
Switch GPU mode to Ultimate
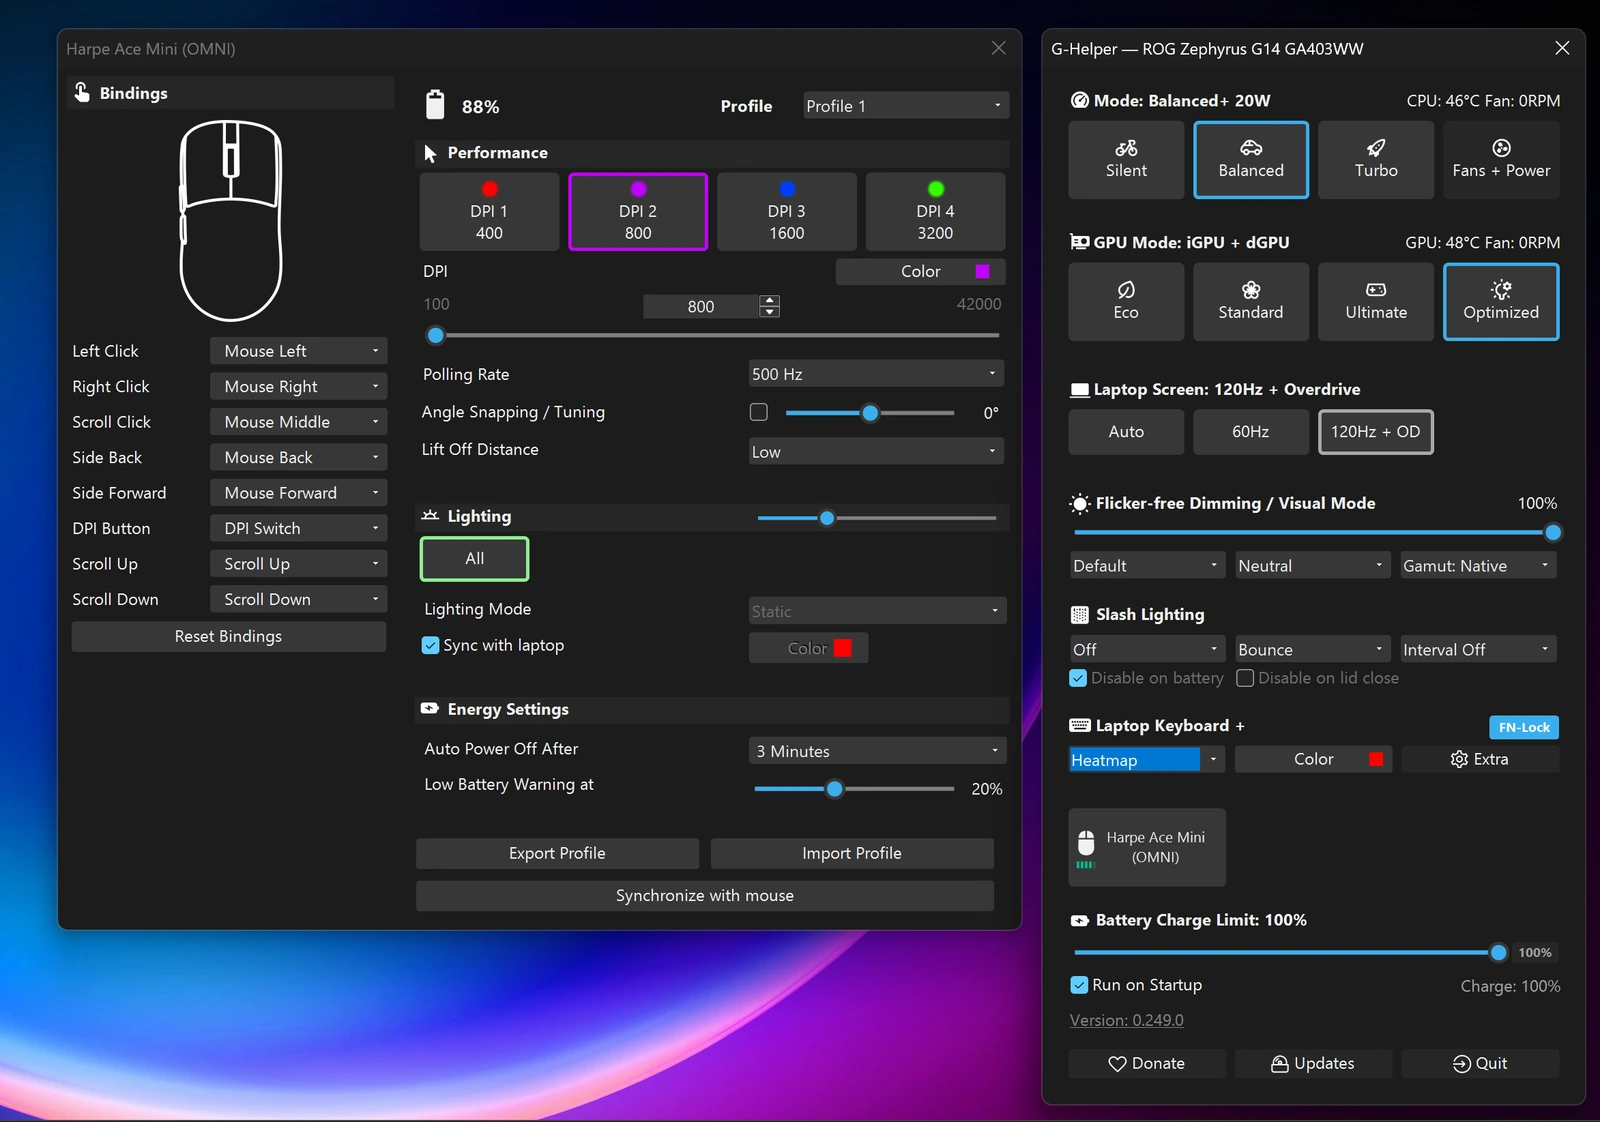coord(1376,302)
